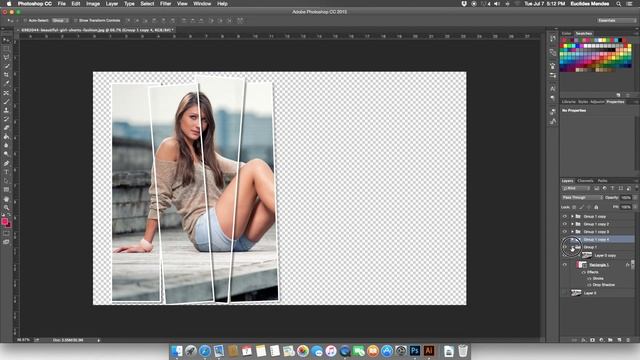The image size is (640, 360).
Task: Open Safari from the Dock
Action: point(204,351)
